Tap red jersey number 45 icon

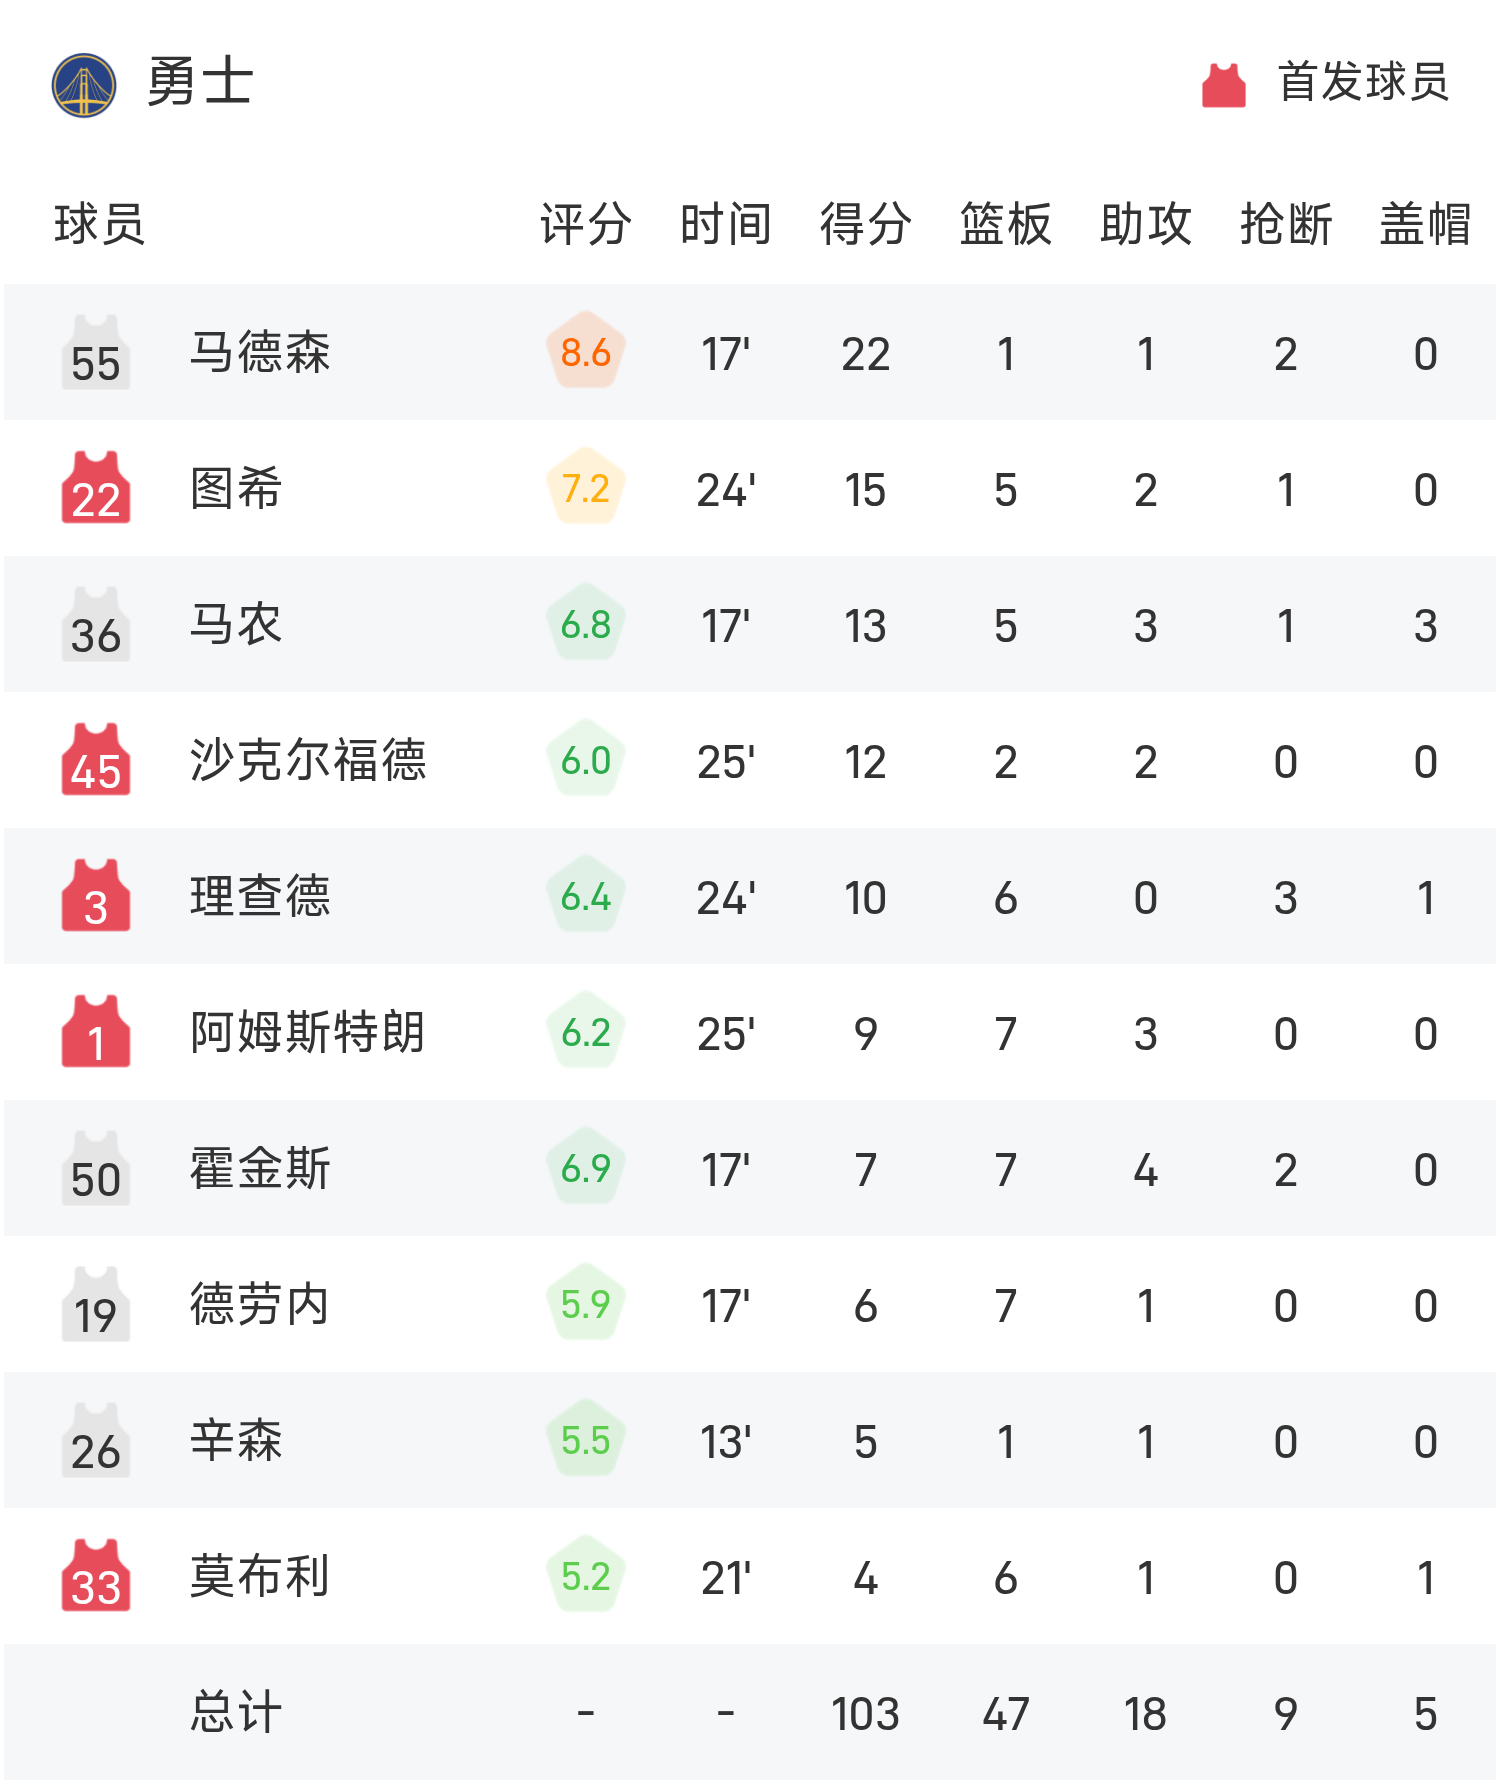[96, 760]
